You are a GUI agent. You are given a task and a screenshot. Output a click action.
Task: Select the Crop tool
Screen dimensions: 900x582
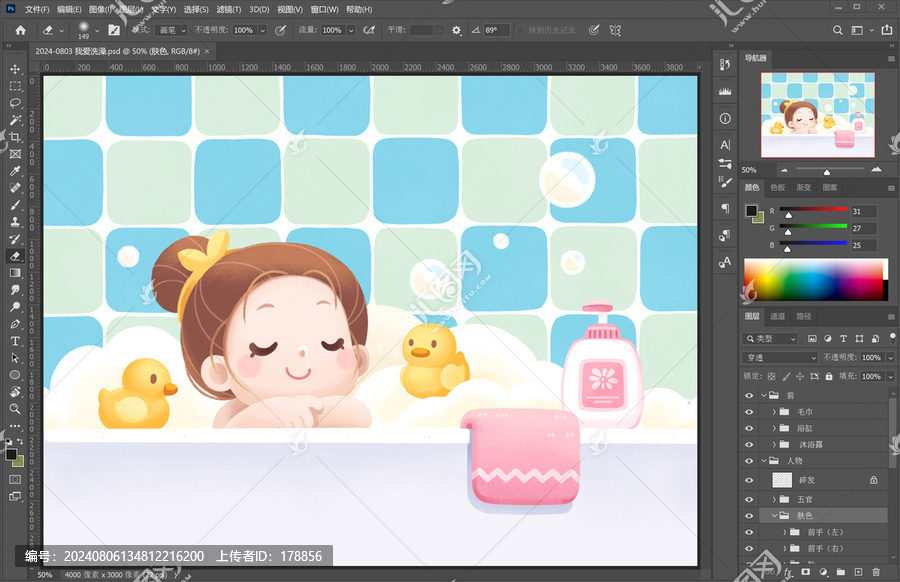click(x=15, y=137)
